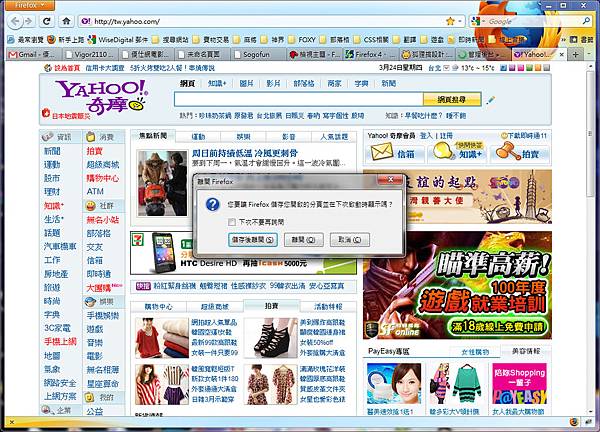The height and width of the screenshot is (432, 600).
Task: Switch to the Vigor2110 tab
Action: pos(91,54)
